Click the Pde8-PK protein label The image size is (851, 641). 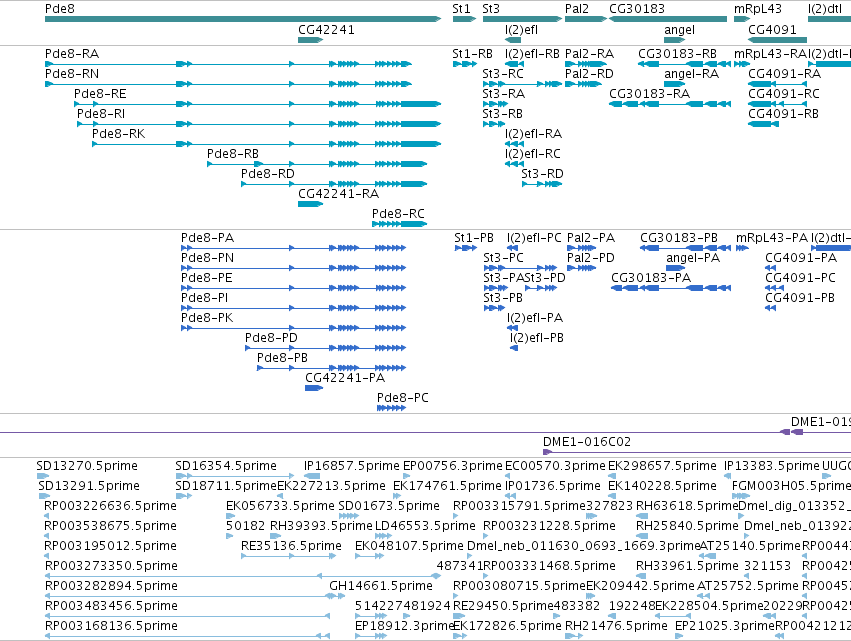(x=207, y=318)
